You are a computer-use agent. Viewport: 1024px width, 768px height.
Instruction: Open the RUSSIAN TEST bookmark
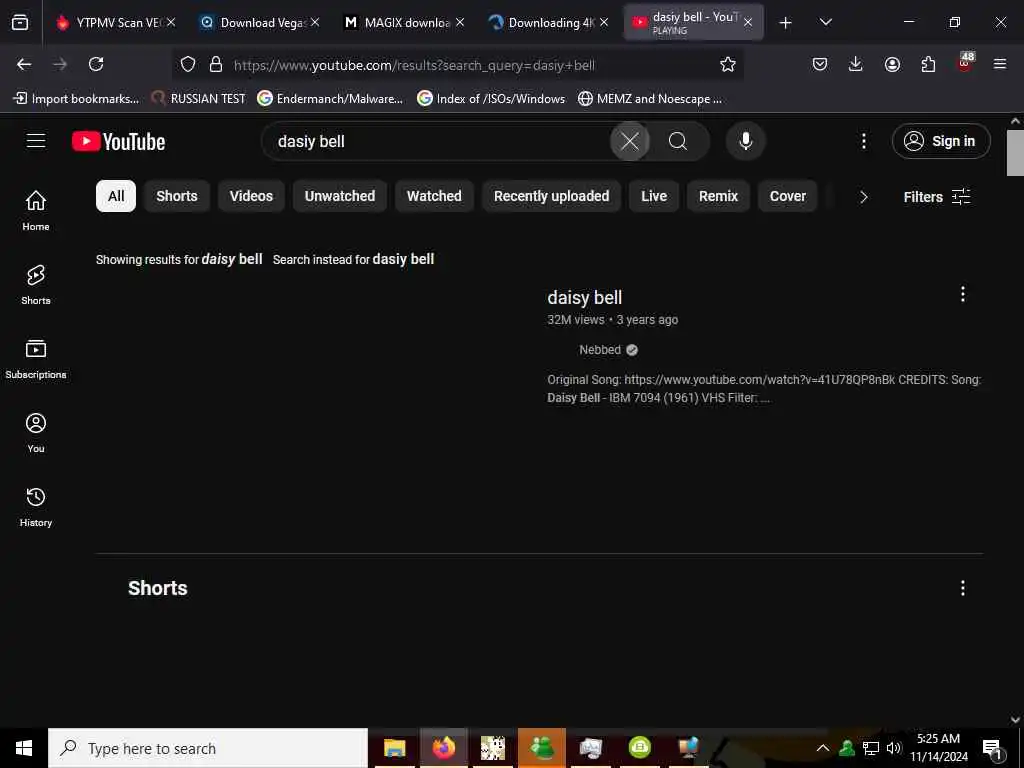(x=199, y=99)
